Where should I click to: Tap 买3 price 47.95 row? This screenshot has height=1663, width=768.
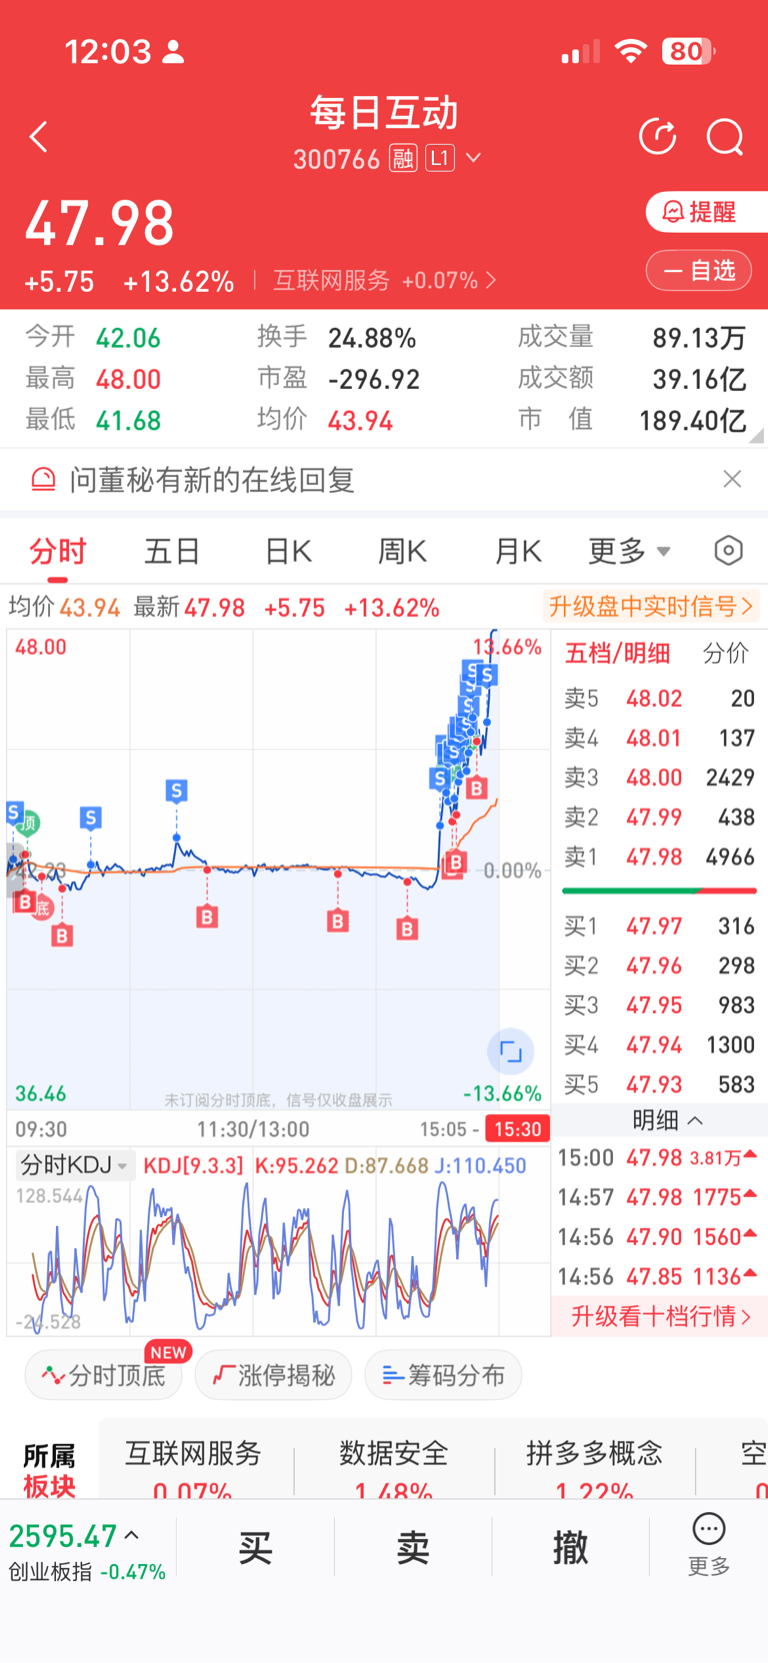[x=659, y=1005]
